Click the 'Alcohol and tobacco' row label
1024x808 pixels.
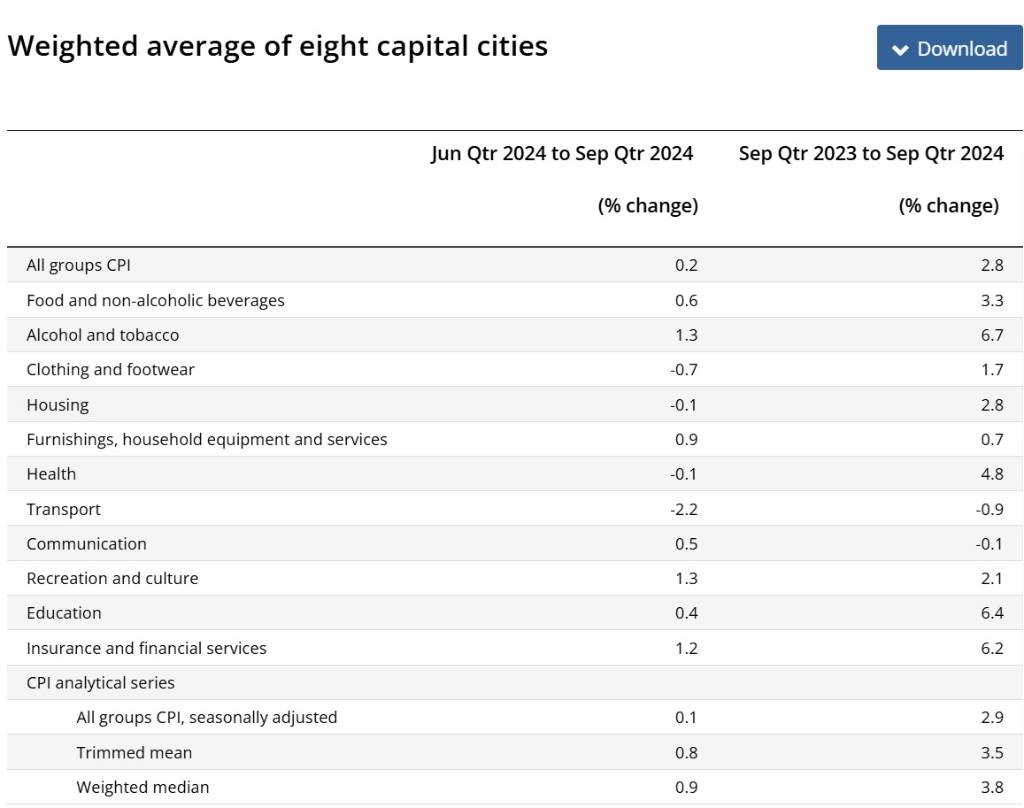click(102, 335)
